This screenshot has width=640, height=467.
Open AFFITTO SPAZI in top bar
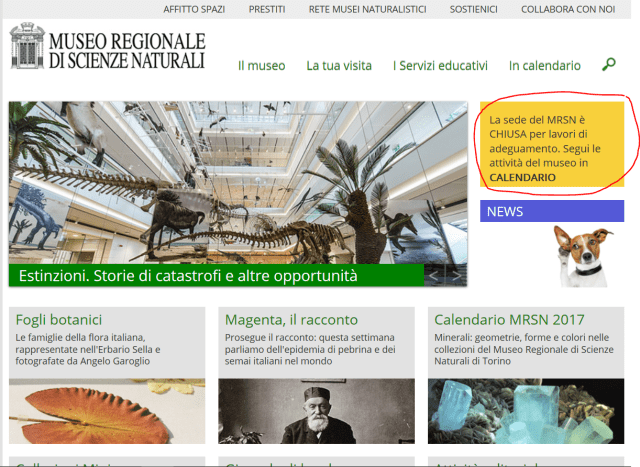[x=194, y=9]
